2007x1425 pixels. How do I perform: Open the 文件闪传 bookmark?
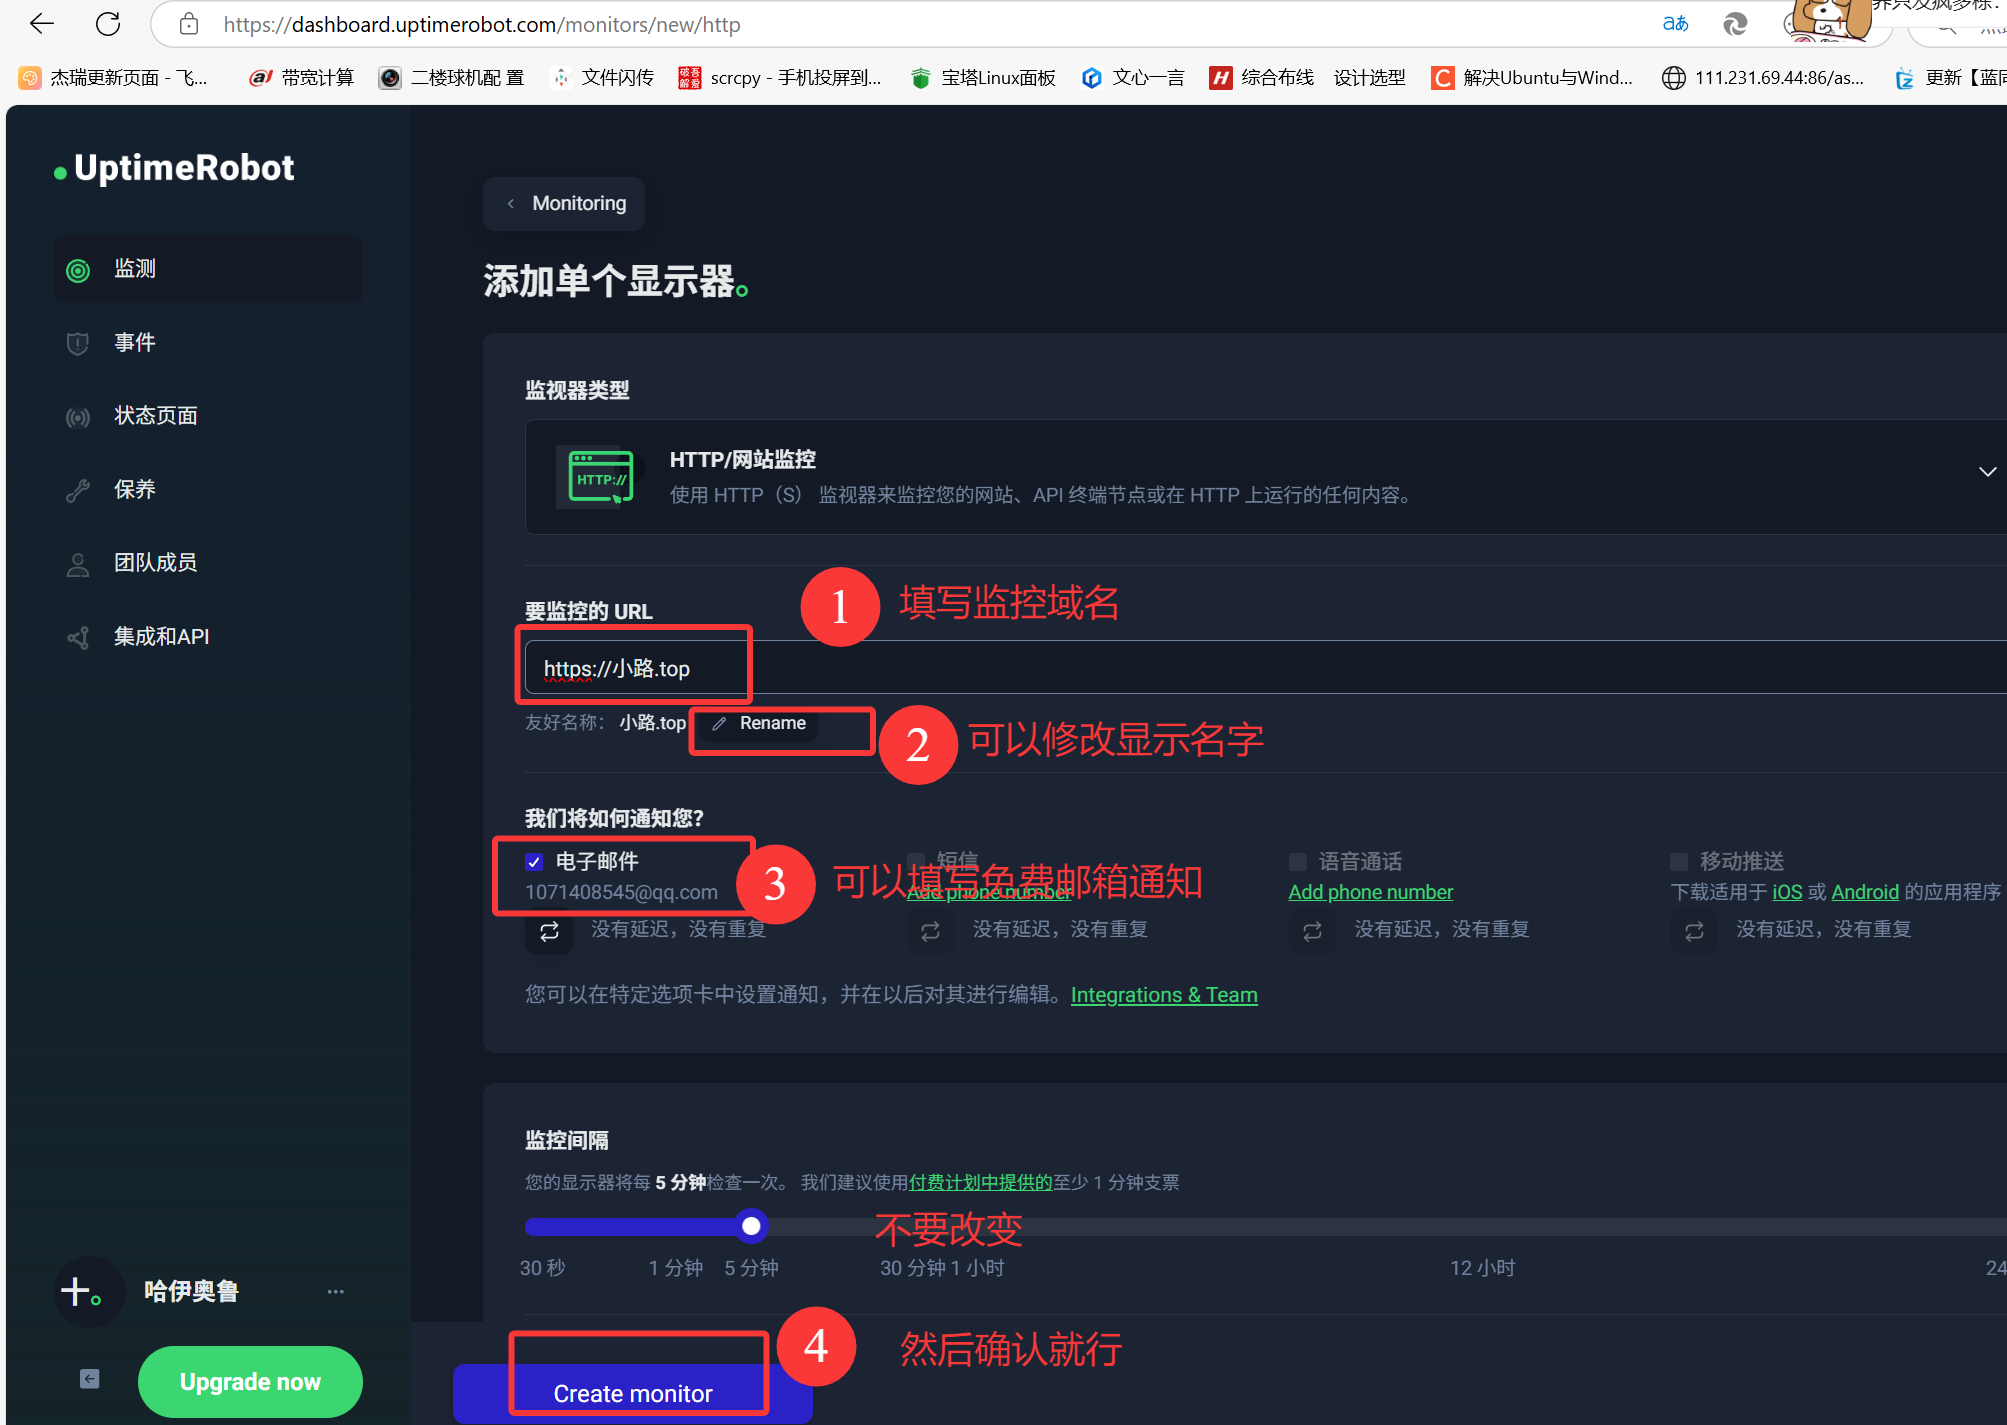(x=603, y=78)
